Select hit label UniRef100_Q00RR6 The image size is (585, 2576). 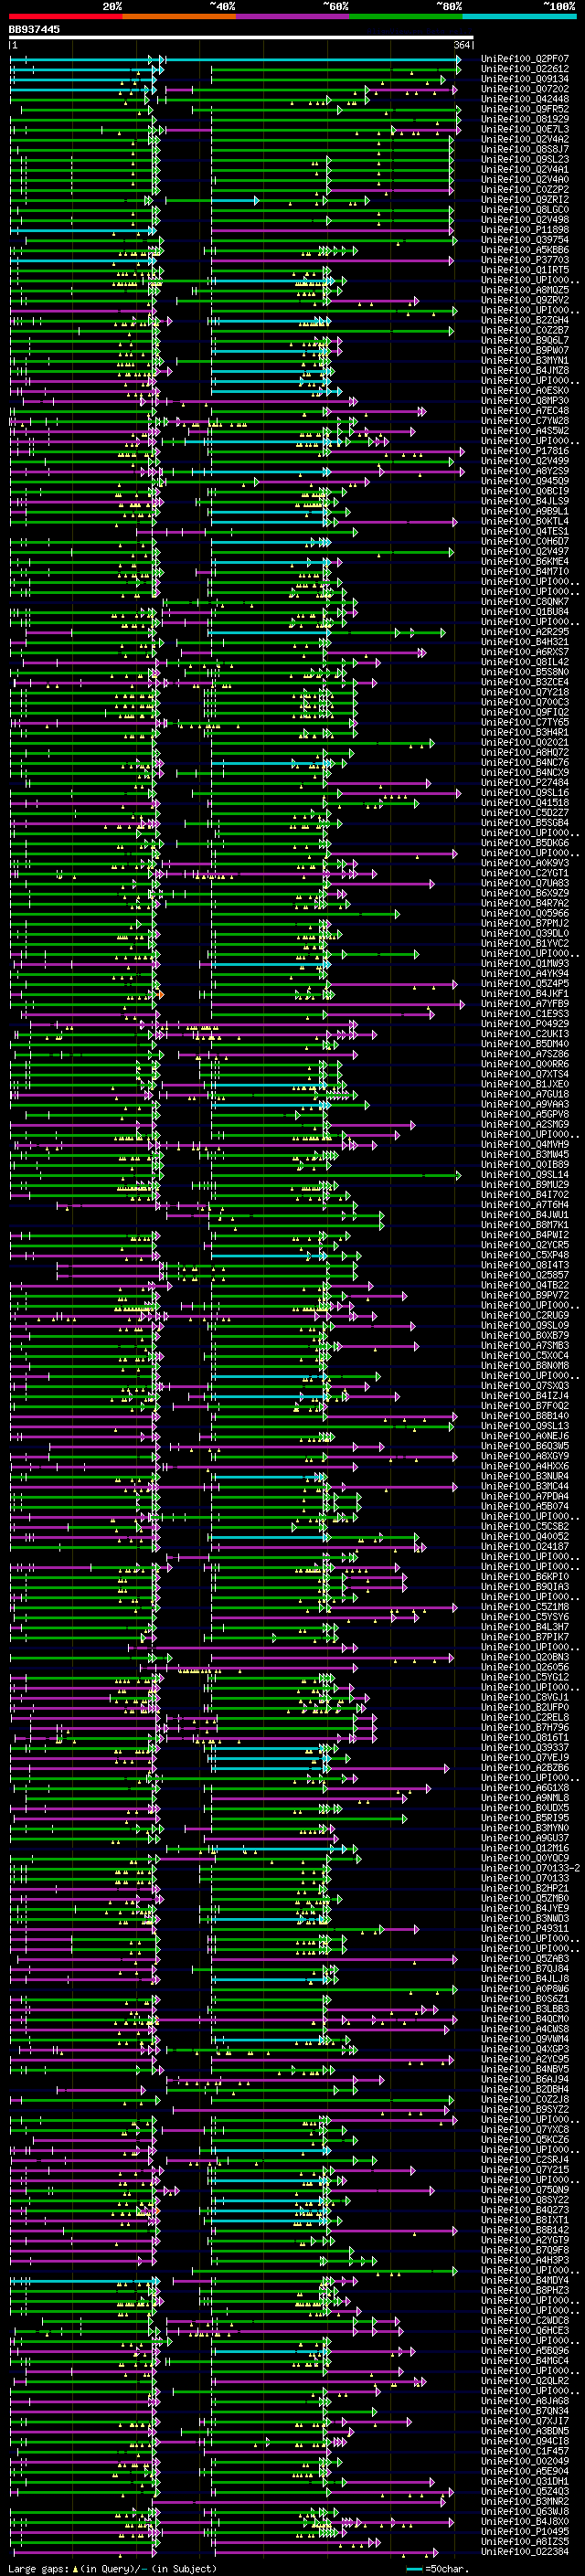pos(525,1064)
